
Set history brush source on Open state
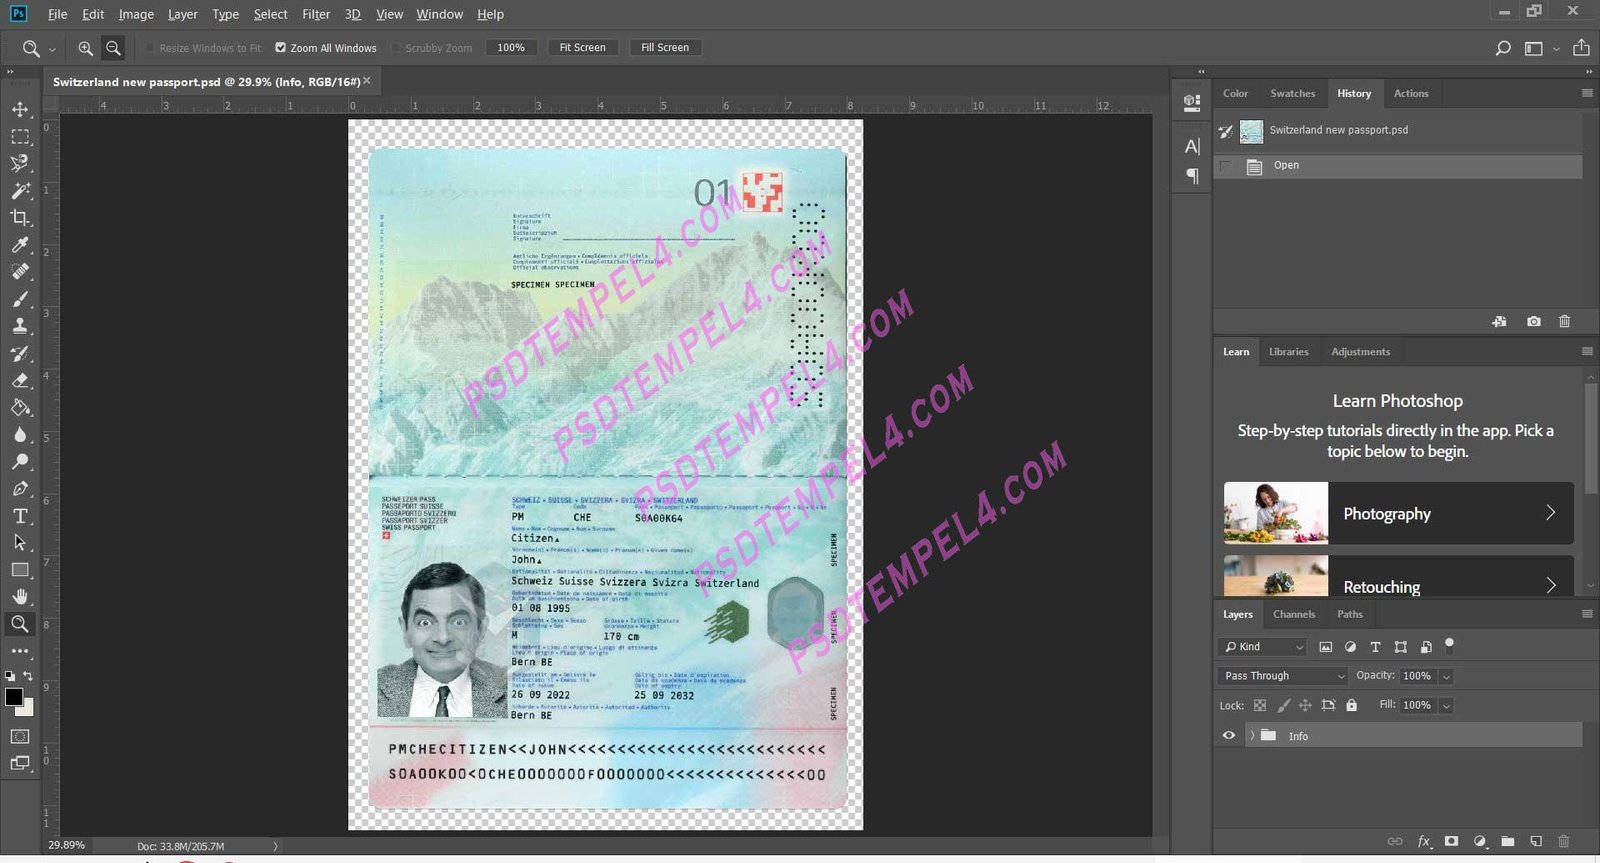[x=1226, y=166]
